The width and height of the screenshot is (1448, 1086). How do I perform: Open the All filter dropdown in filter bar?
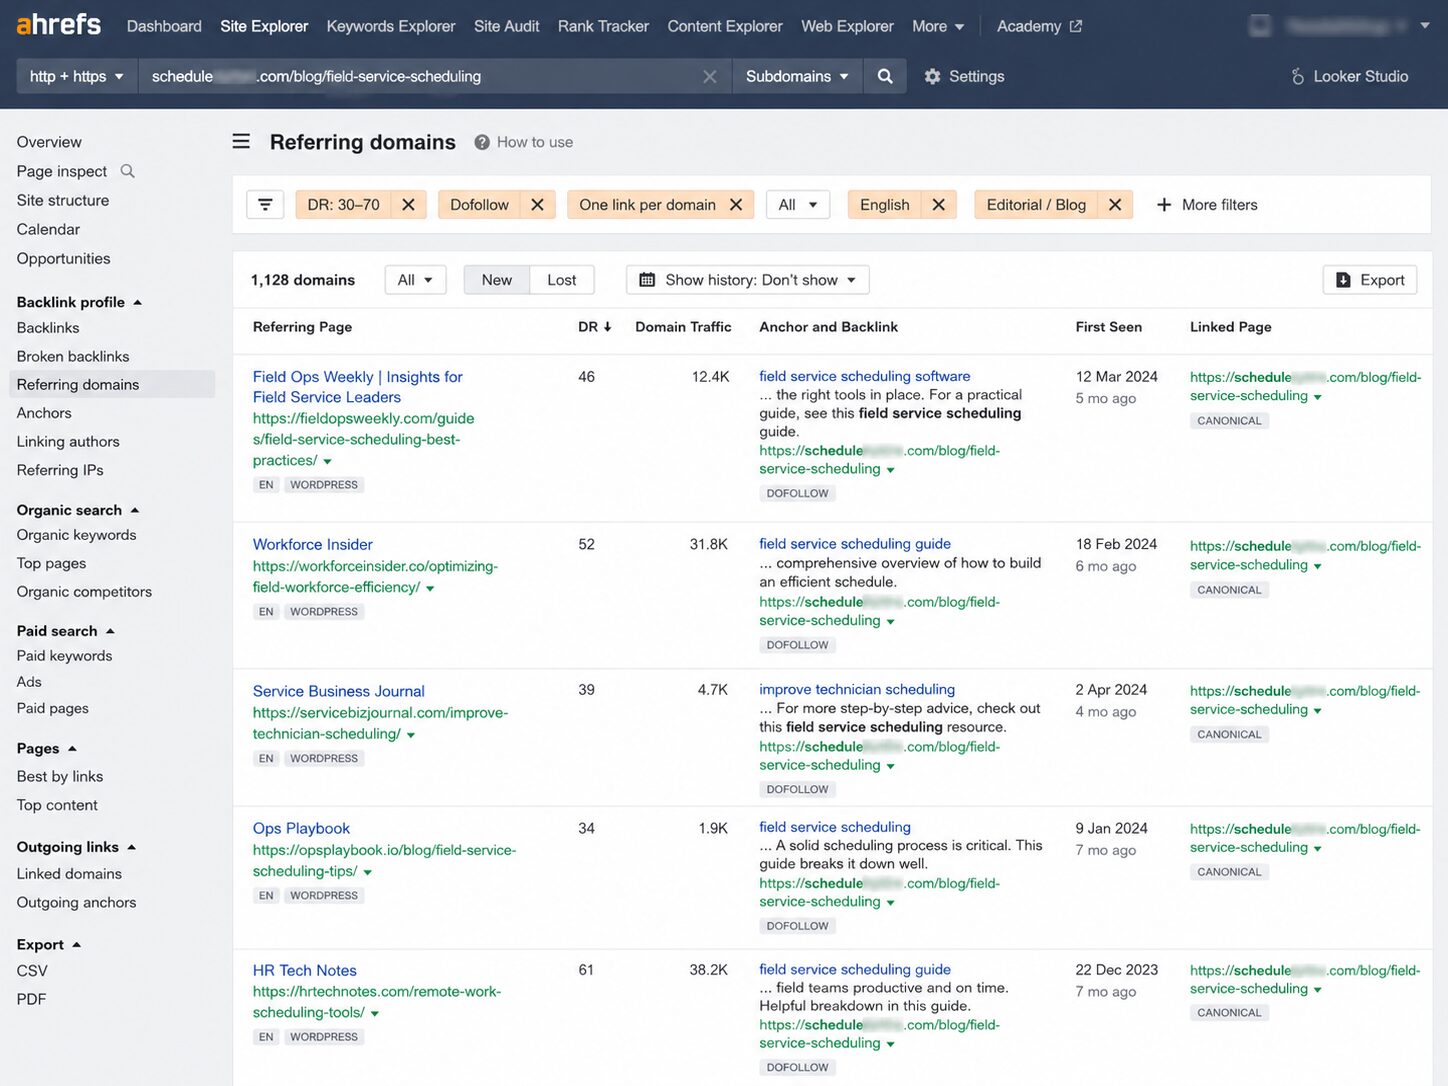pyautogui.click(x=798, y=204)
